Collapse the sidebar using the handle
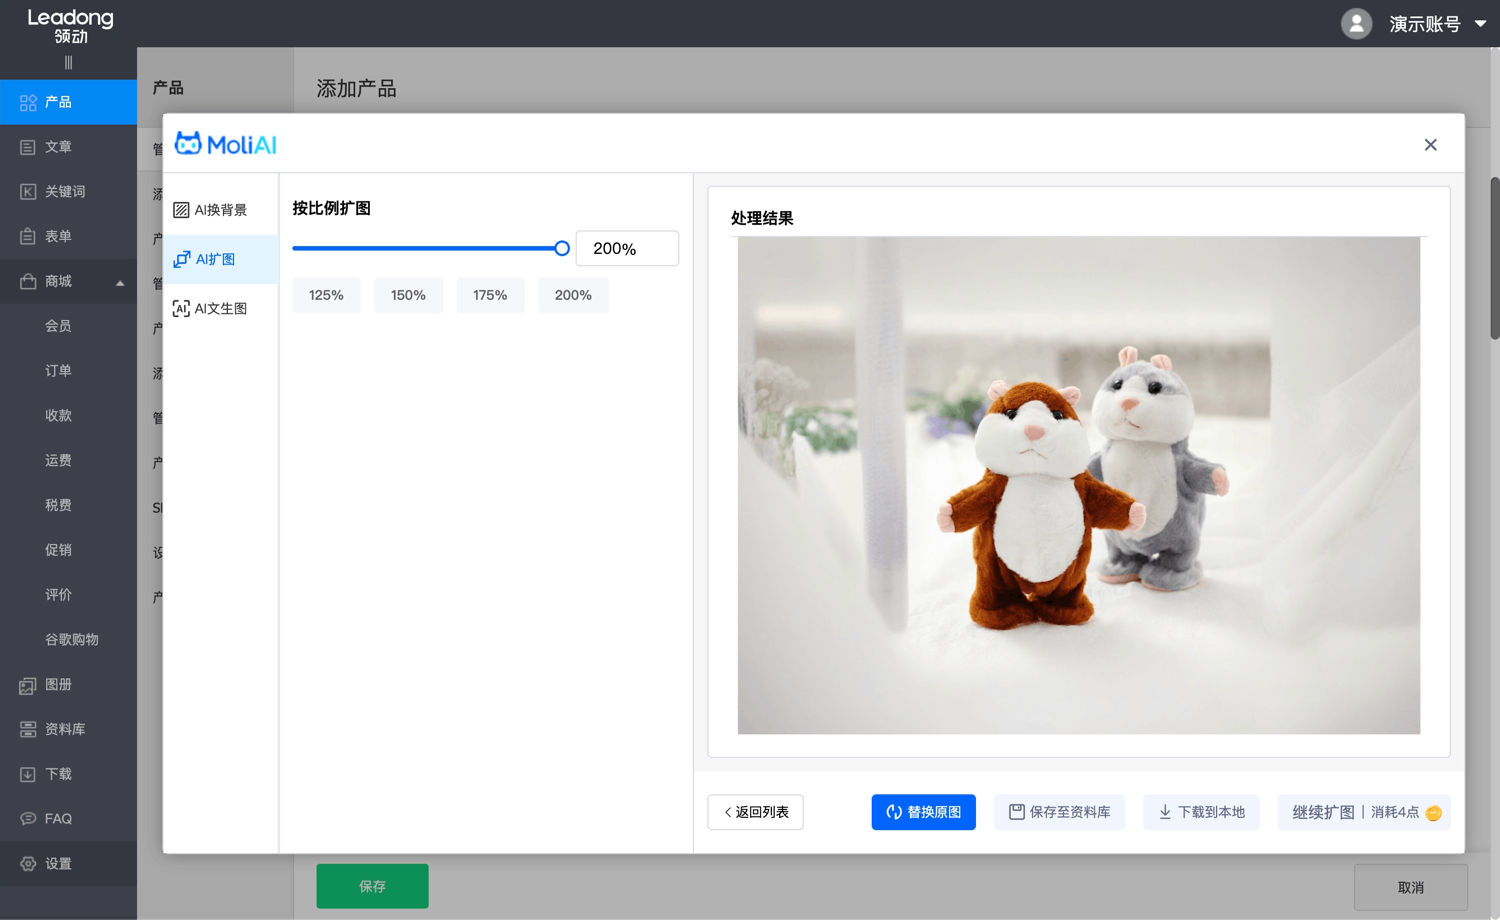This screenshot has height=920, width=1500. (x=68, y=63)
